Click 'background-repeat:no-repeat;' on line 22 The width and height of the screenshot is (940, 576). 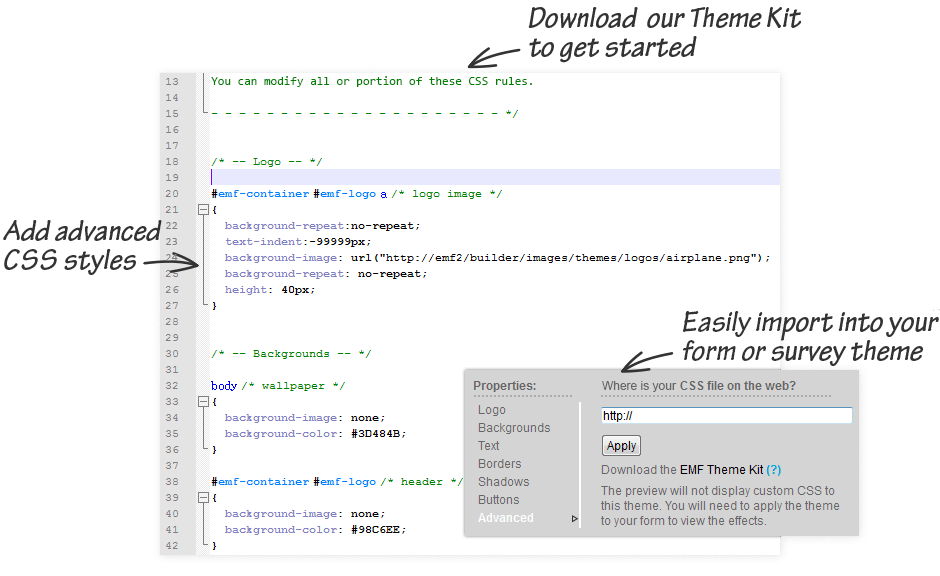323,225
